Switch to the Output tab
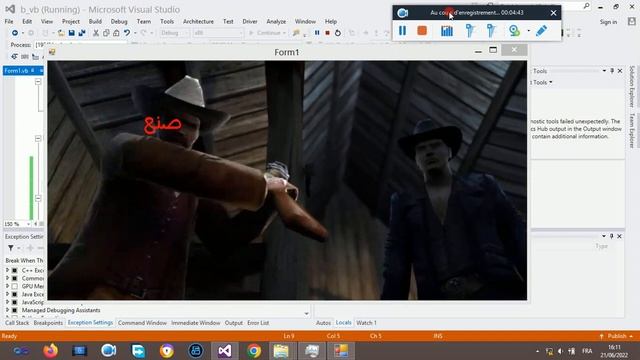Viewport: 640px width, 360px height. 233,323
